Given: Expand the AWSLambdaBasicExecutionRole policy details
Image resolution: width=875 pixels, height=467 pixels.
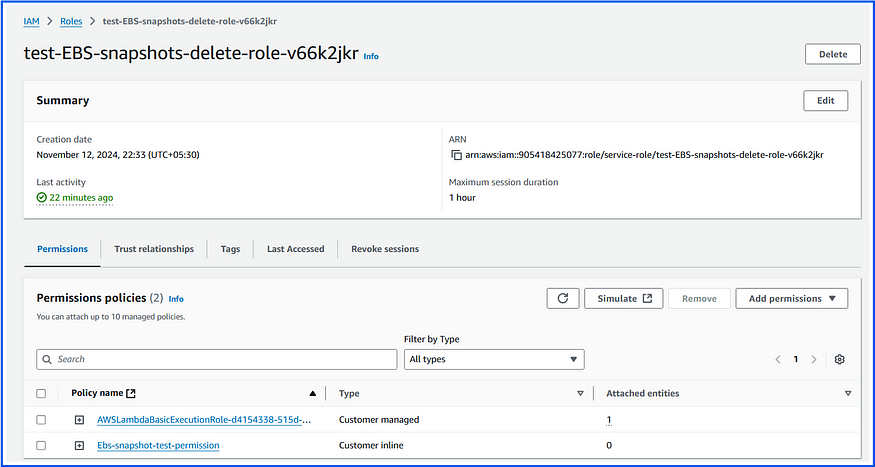Looking at the screenshot, I should [x=79, y=420].
